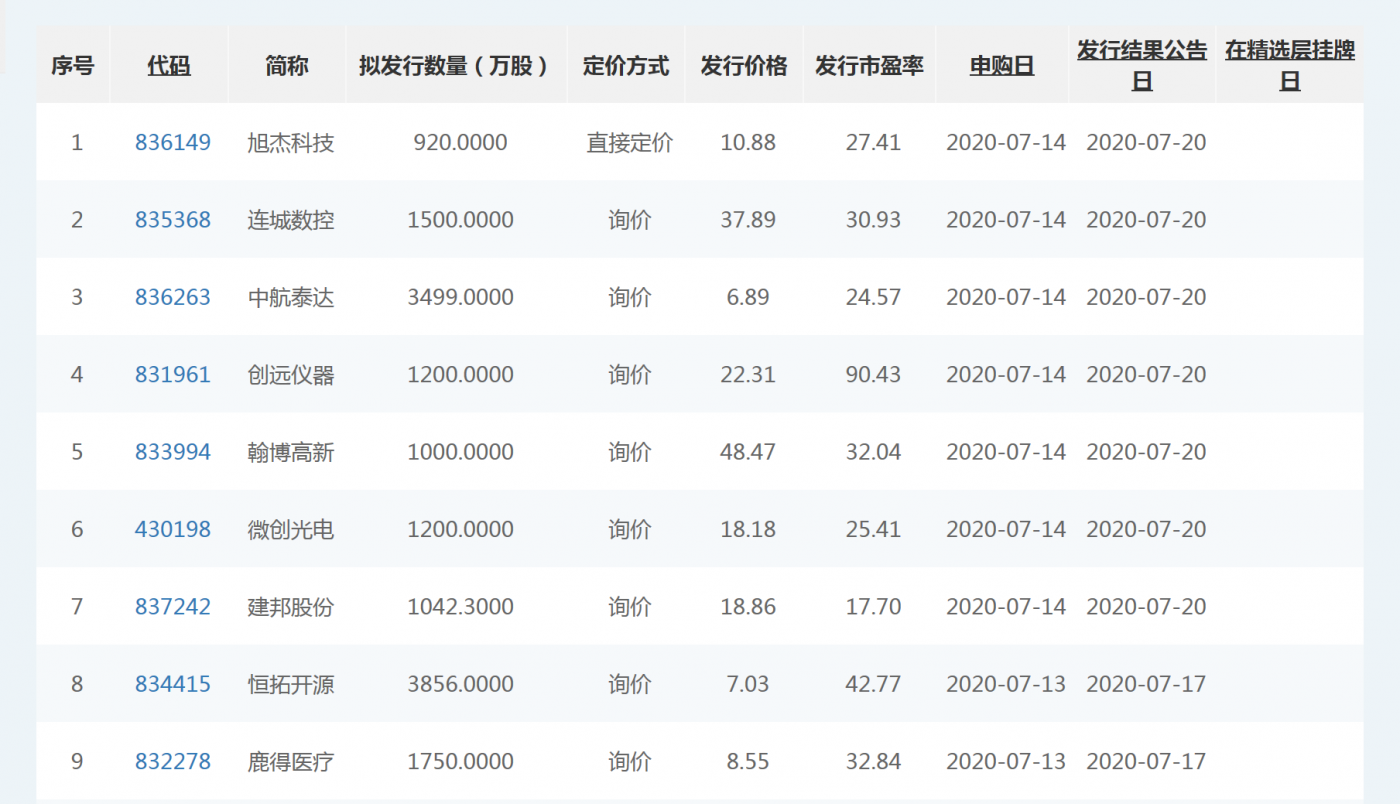Click the 拟发行数量（万股）column header
This screenshot has height=804, width=1400.
pyautogui.click(x=456, y=67)
